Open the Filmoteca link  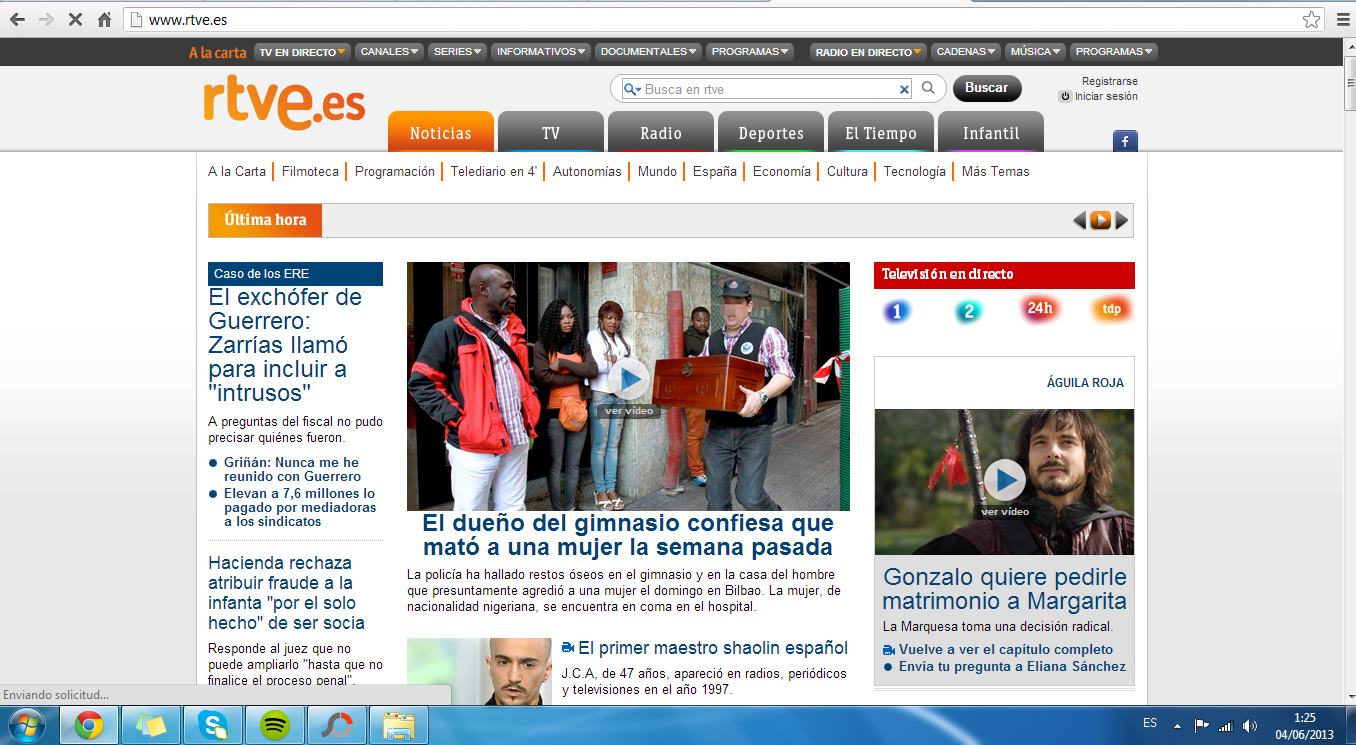coord(310,171)
